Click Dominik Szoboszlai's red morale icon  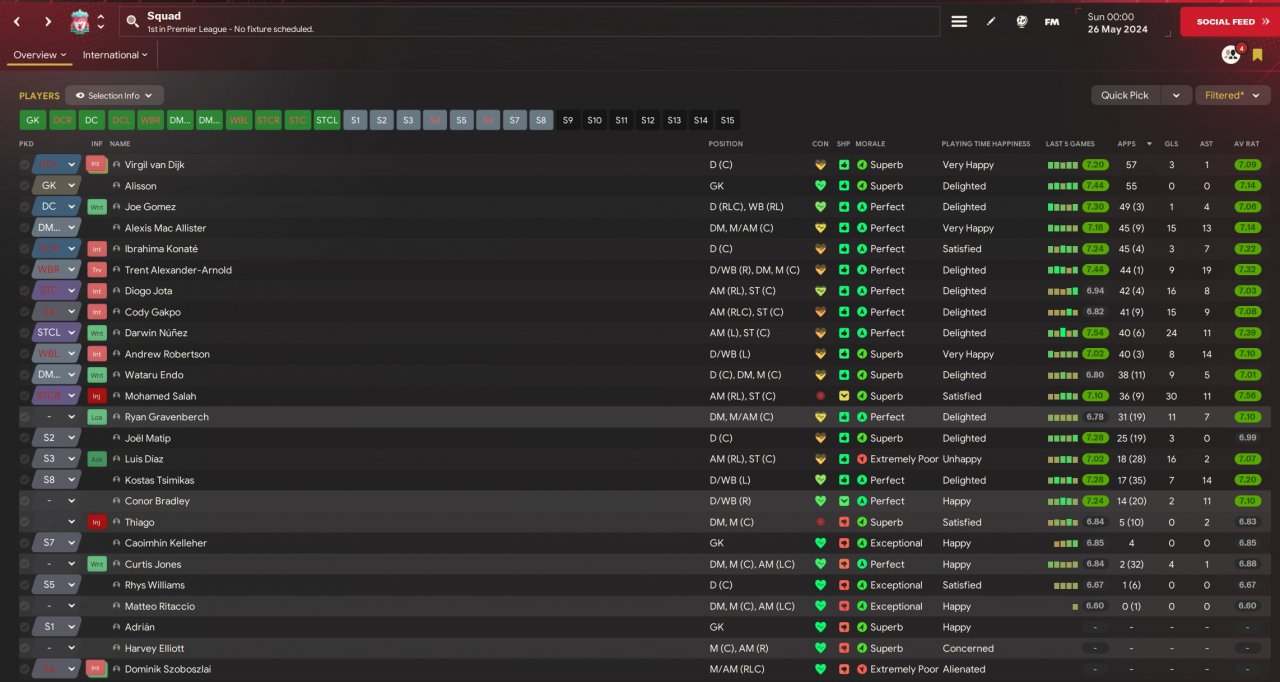pyautogui.click(x=862, y=669)
